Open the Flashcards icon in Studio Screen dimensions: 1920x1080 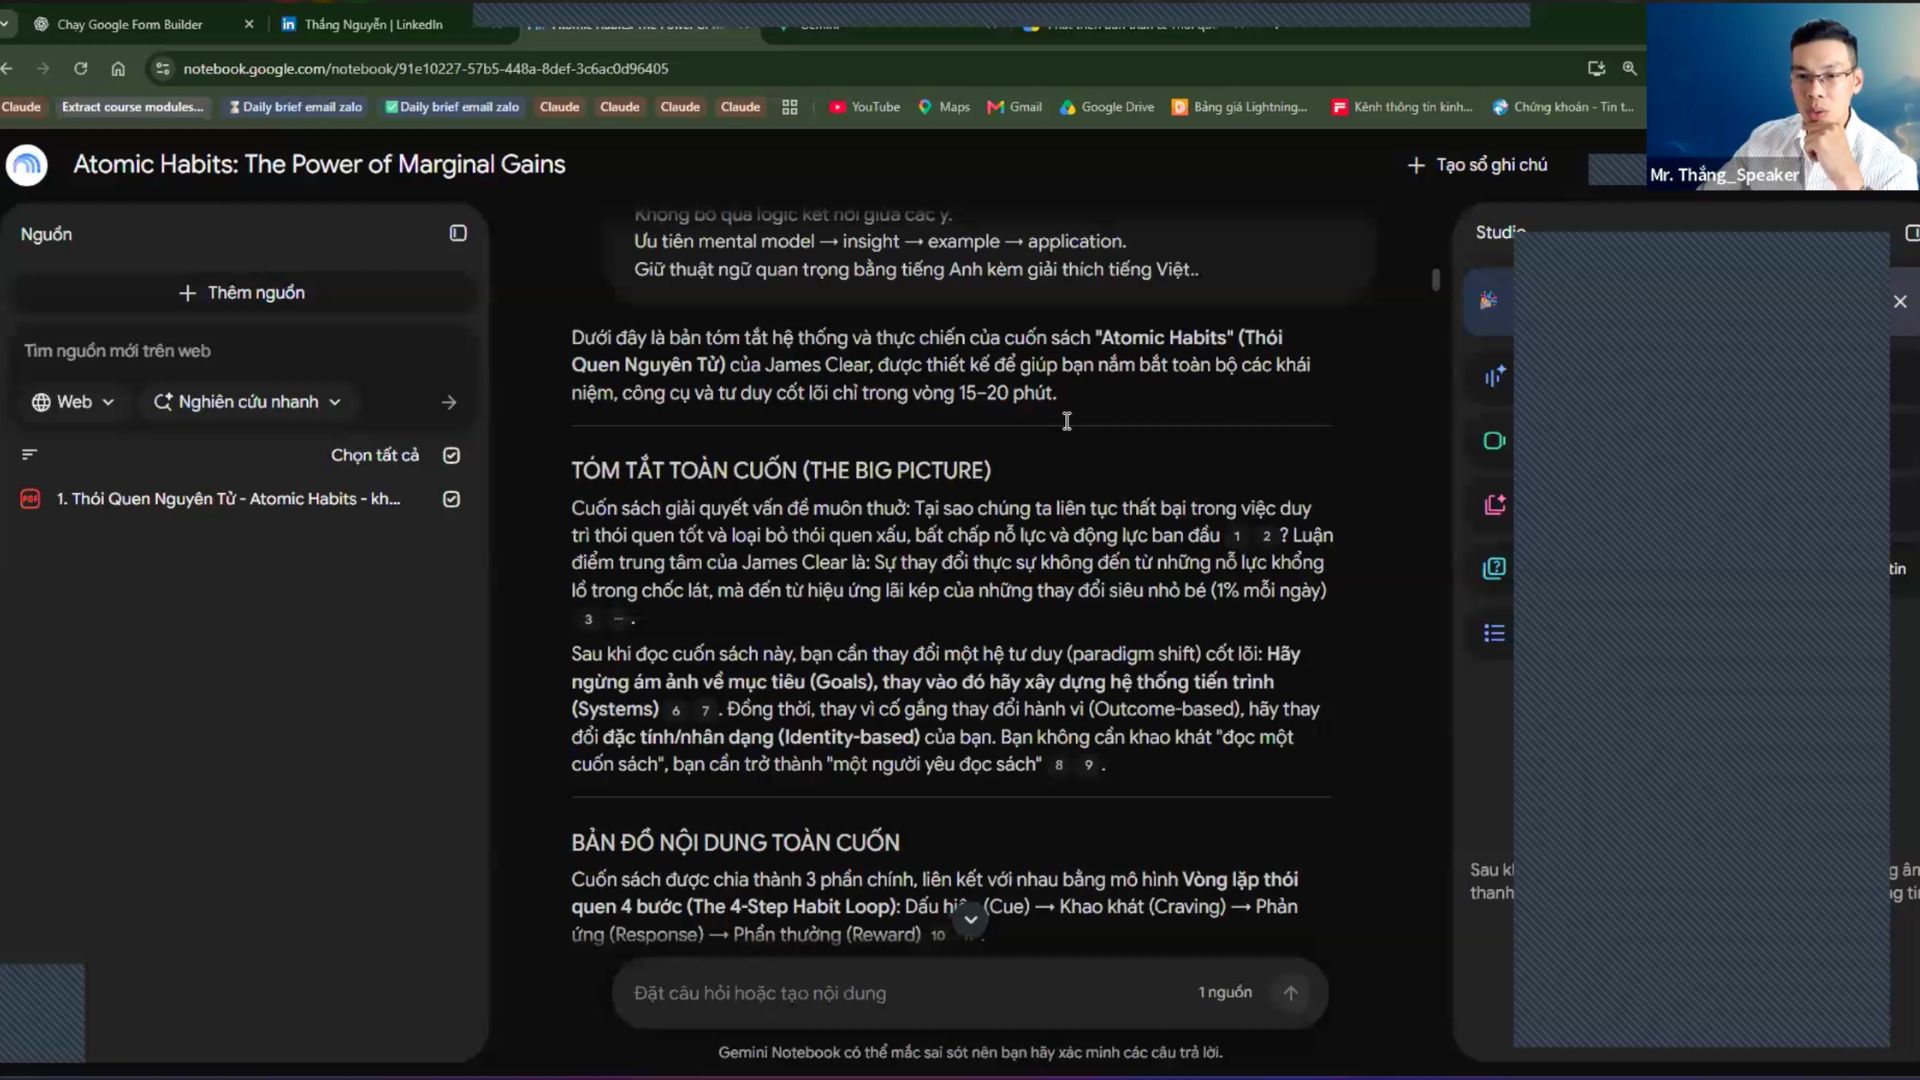pyautogui.click(x=1494, y=505)
